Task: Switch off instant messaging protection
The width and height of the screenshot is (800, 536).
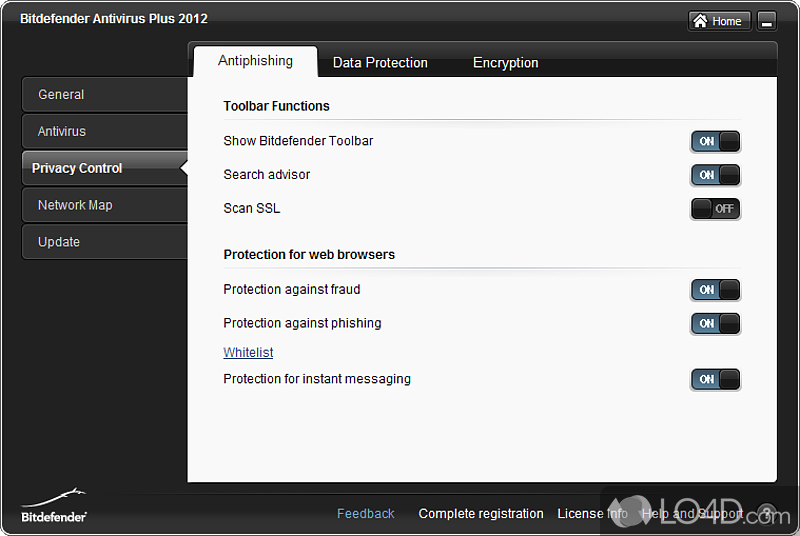Action: [716, 380]
